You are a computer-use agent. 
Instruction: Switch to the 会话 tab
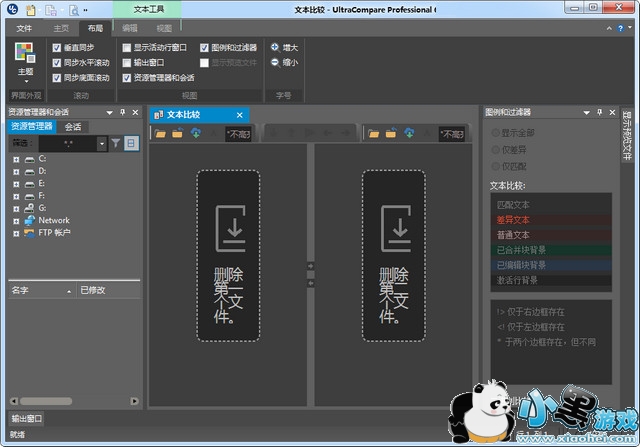73,127
